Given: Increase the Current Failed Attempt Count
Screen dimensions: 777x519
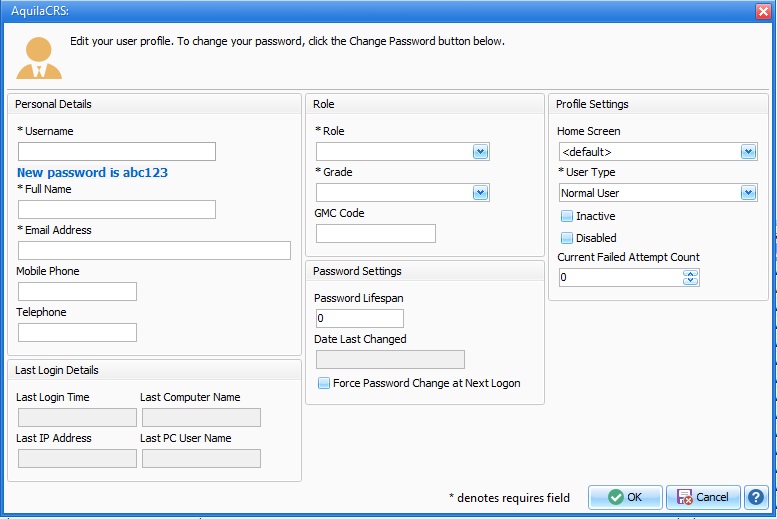Looking at the screenshot, I should click(x=690, y=274).
